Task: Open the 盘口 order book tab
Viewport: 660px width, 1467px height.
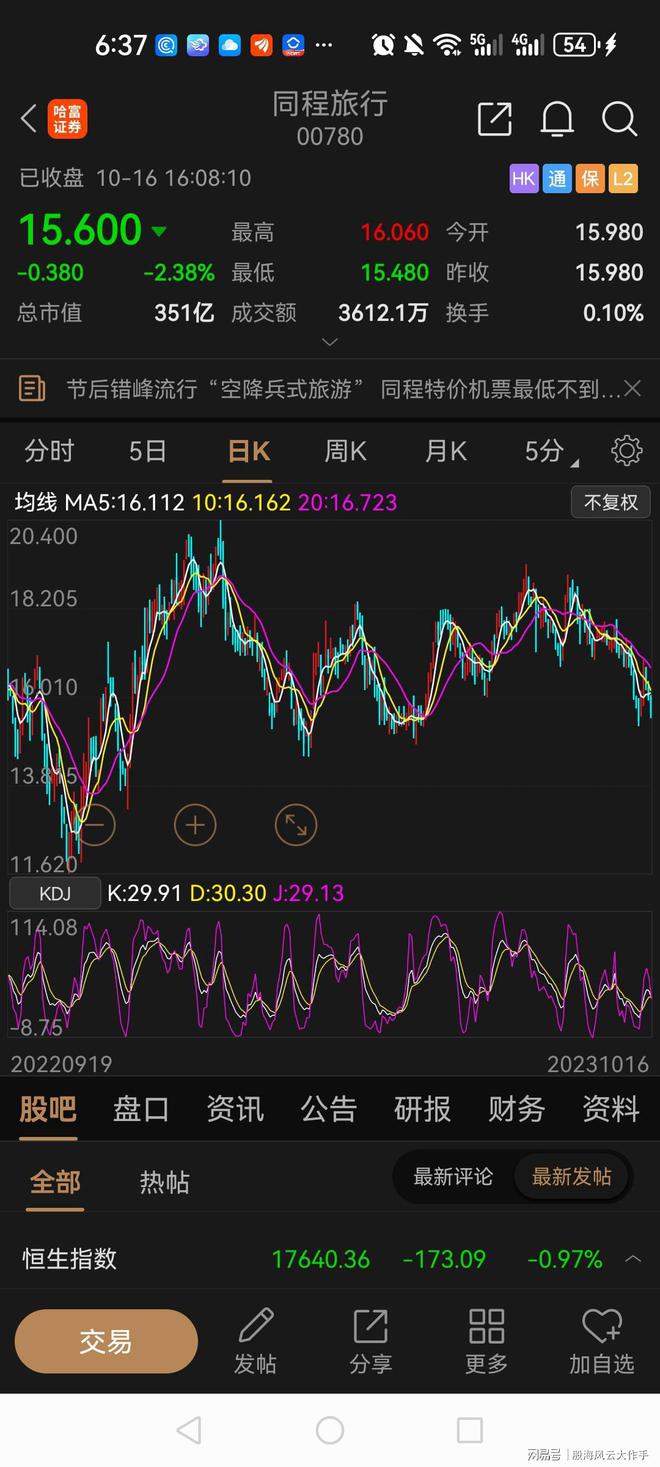Action: click(x=141, y=1109)
